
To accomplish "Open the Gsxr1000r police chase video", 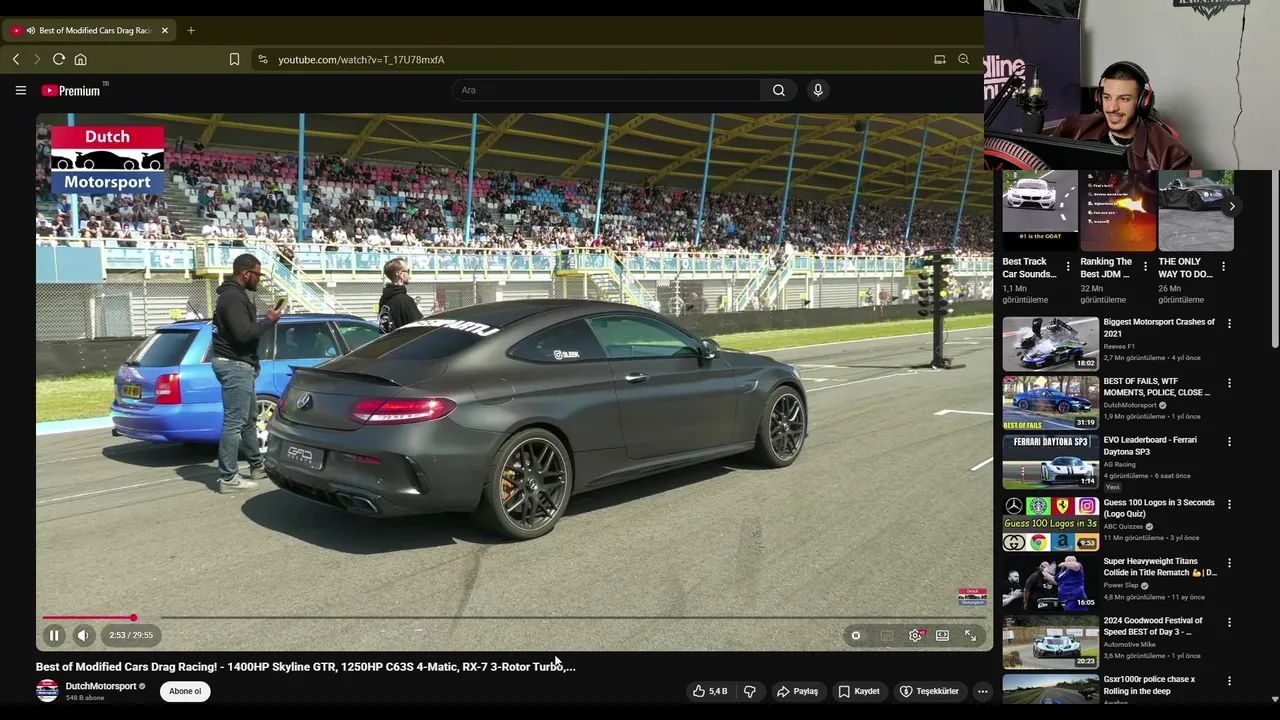I will [1050, 690].
